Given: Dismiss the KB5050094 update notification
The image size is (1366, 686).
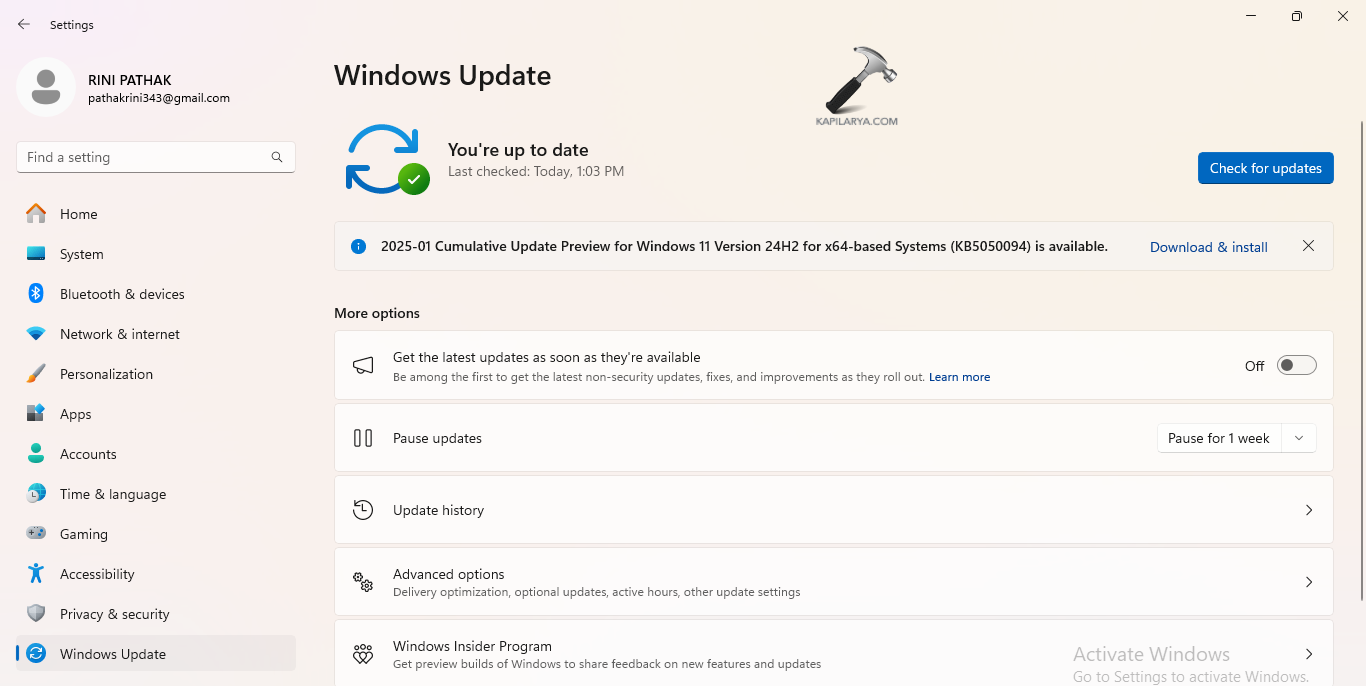Looking at the screenshot, I should pyautogui.click(x=1308, y=246).
